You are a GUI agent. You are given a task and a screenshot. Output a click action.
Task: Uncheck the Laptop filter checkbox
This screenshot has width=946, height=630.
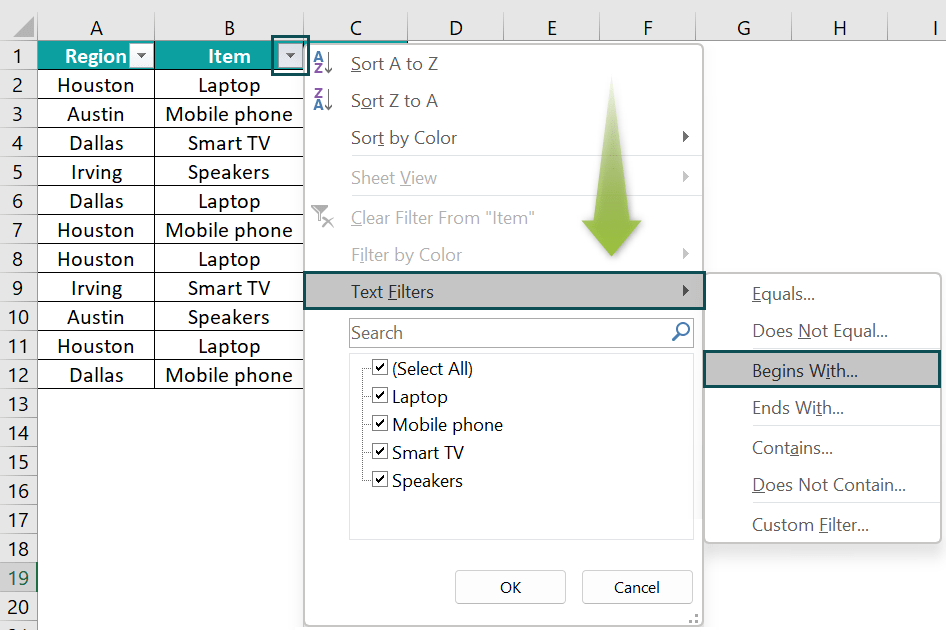coord(379,396)
